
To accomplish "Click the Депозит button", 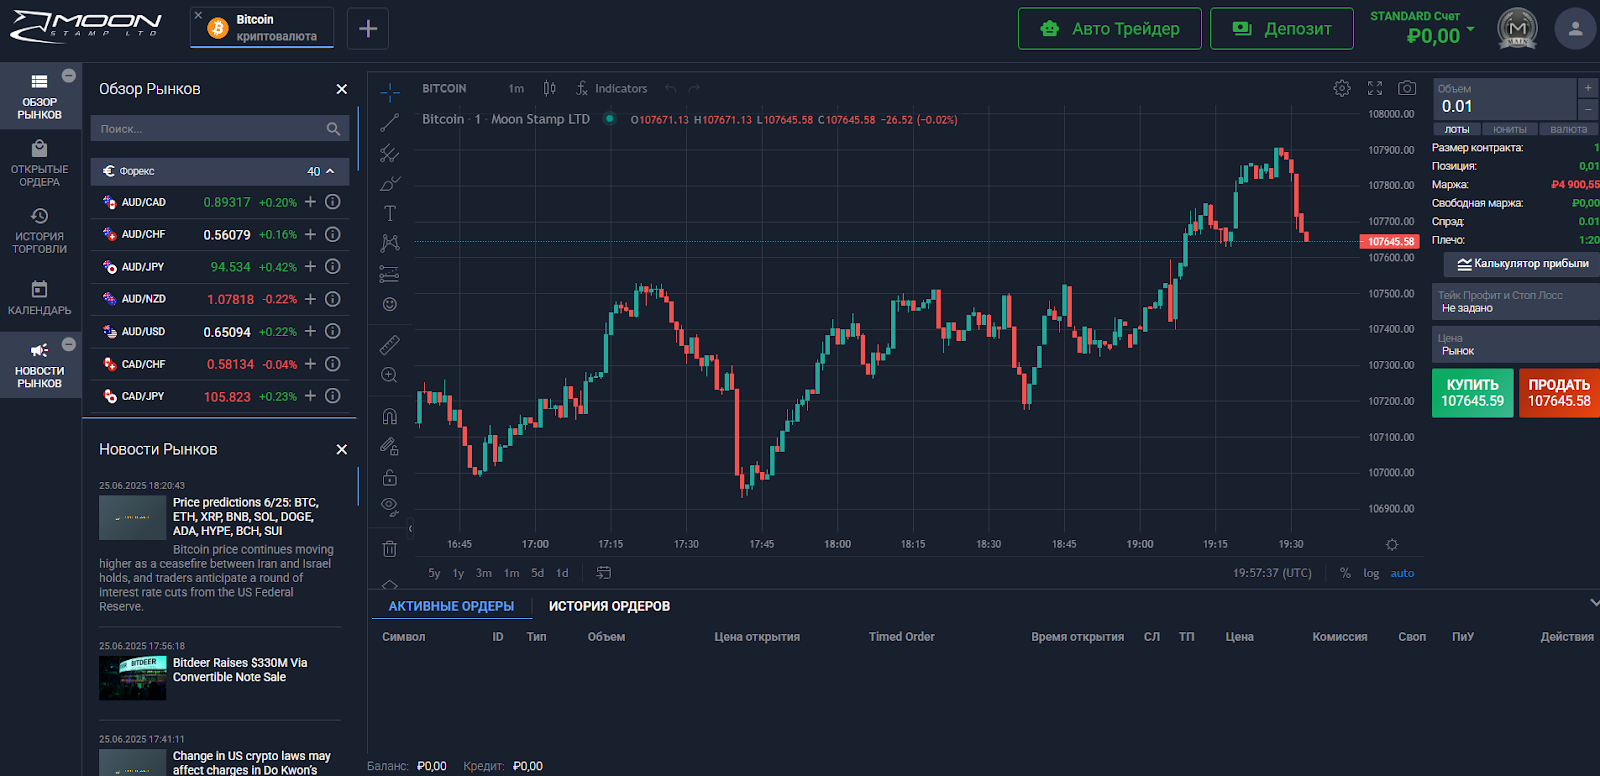I will [1281, 29].
